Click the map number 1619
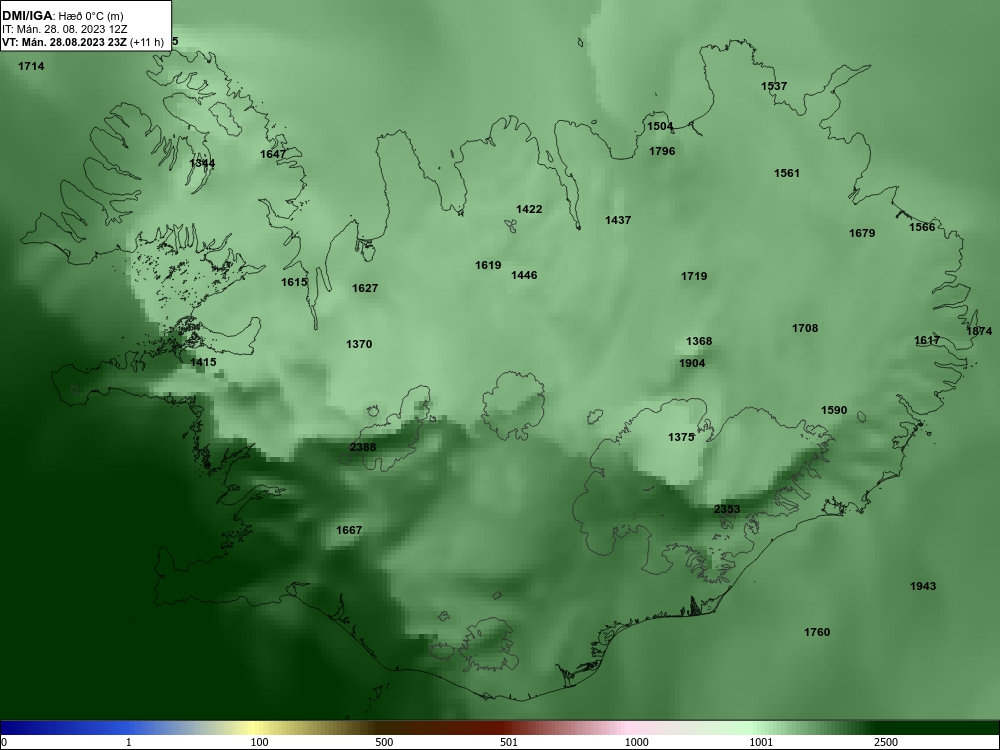The height and width of the screenshot is (750, 1000). coord(488,265)
